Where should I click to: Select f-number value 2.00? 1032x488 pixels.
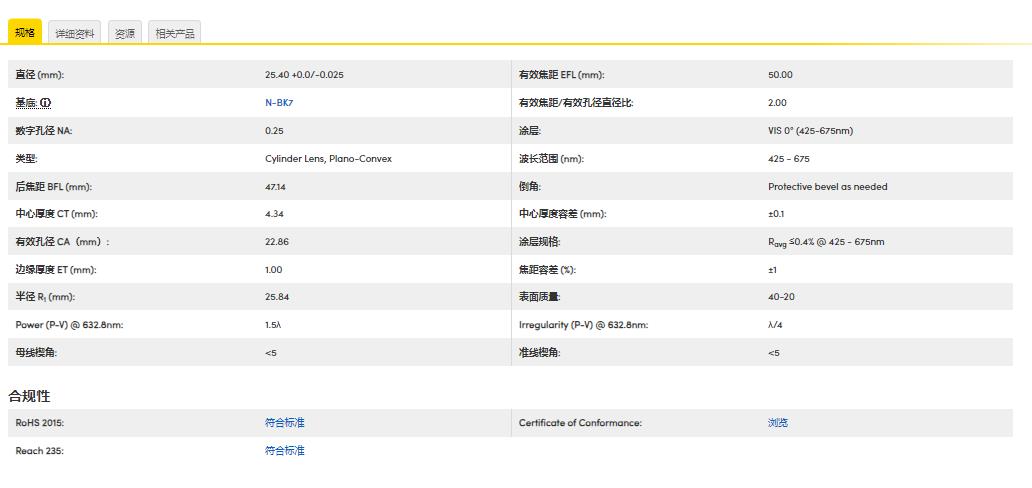[x=777, y=103]
